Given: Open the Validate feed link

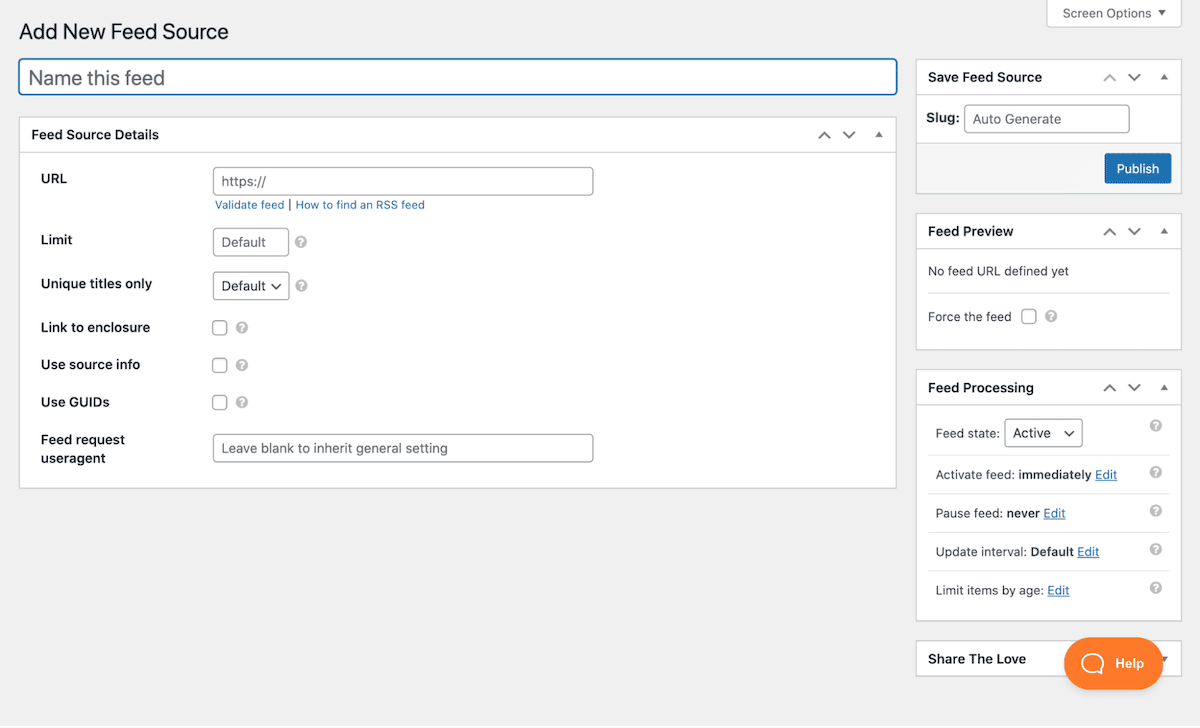Looking at the screenshot, I should pos(249,205).
